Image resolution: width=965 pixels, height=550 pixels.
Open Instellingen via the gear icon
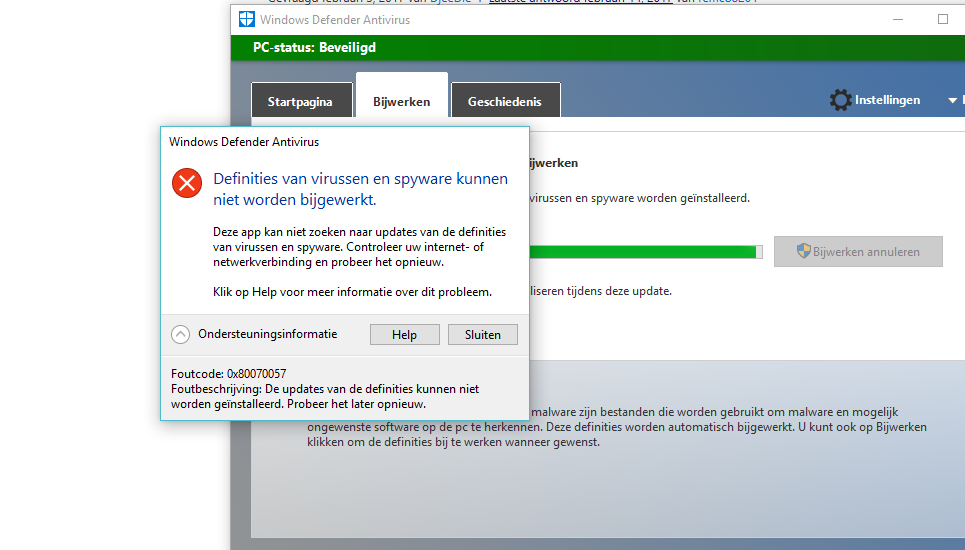[x=840, y=100]
